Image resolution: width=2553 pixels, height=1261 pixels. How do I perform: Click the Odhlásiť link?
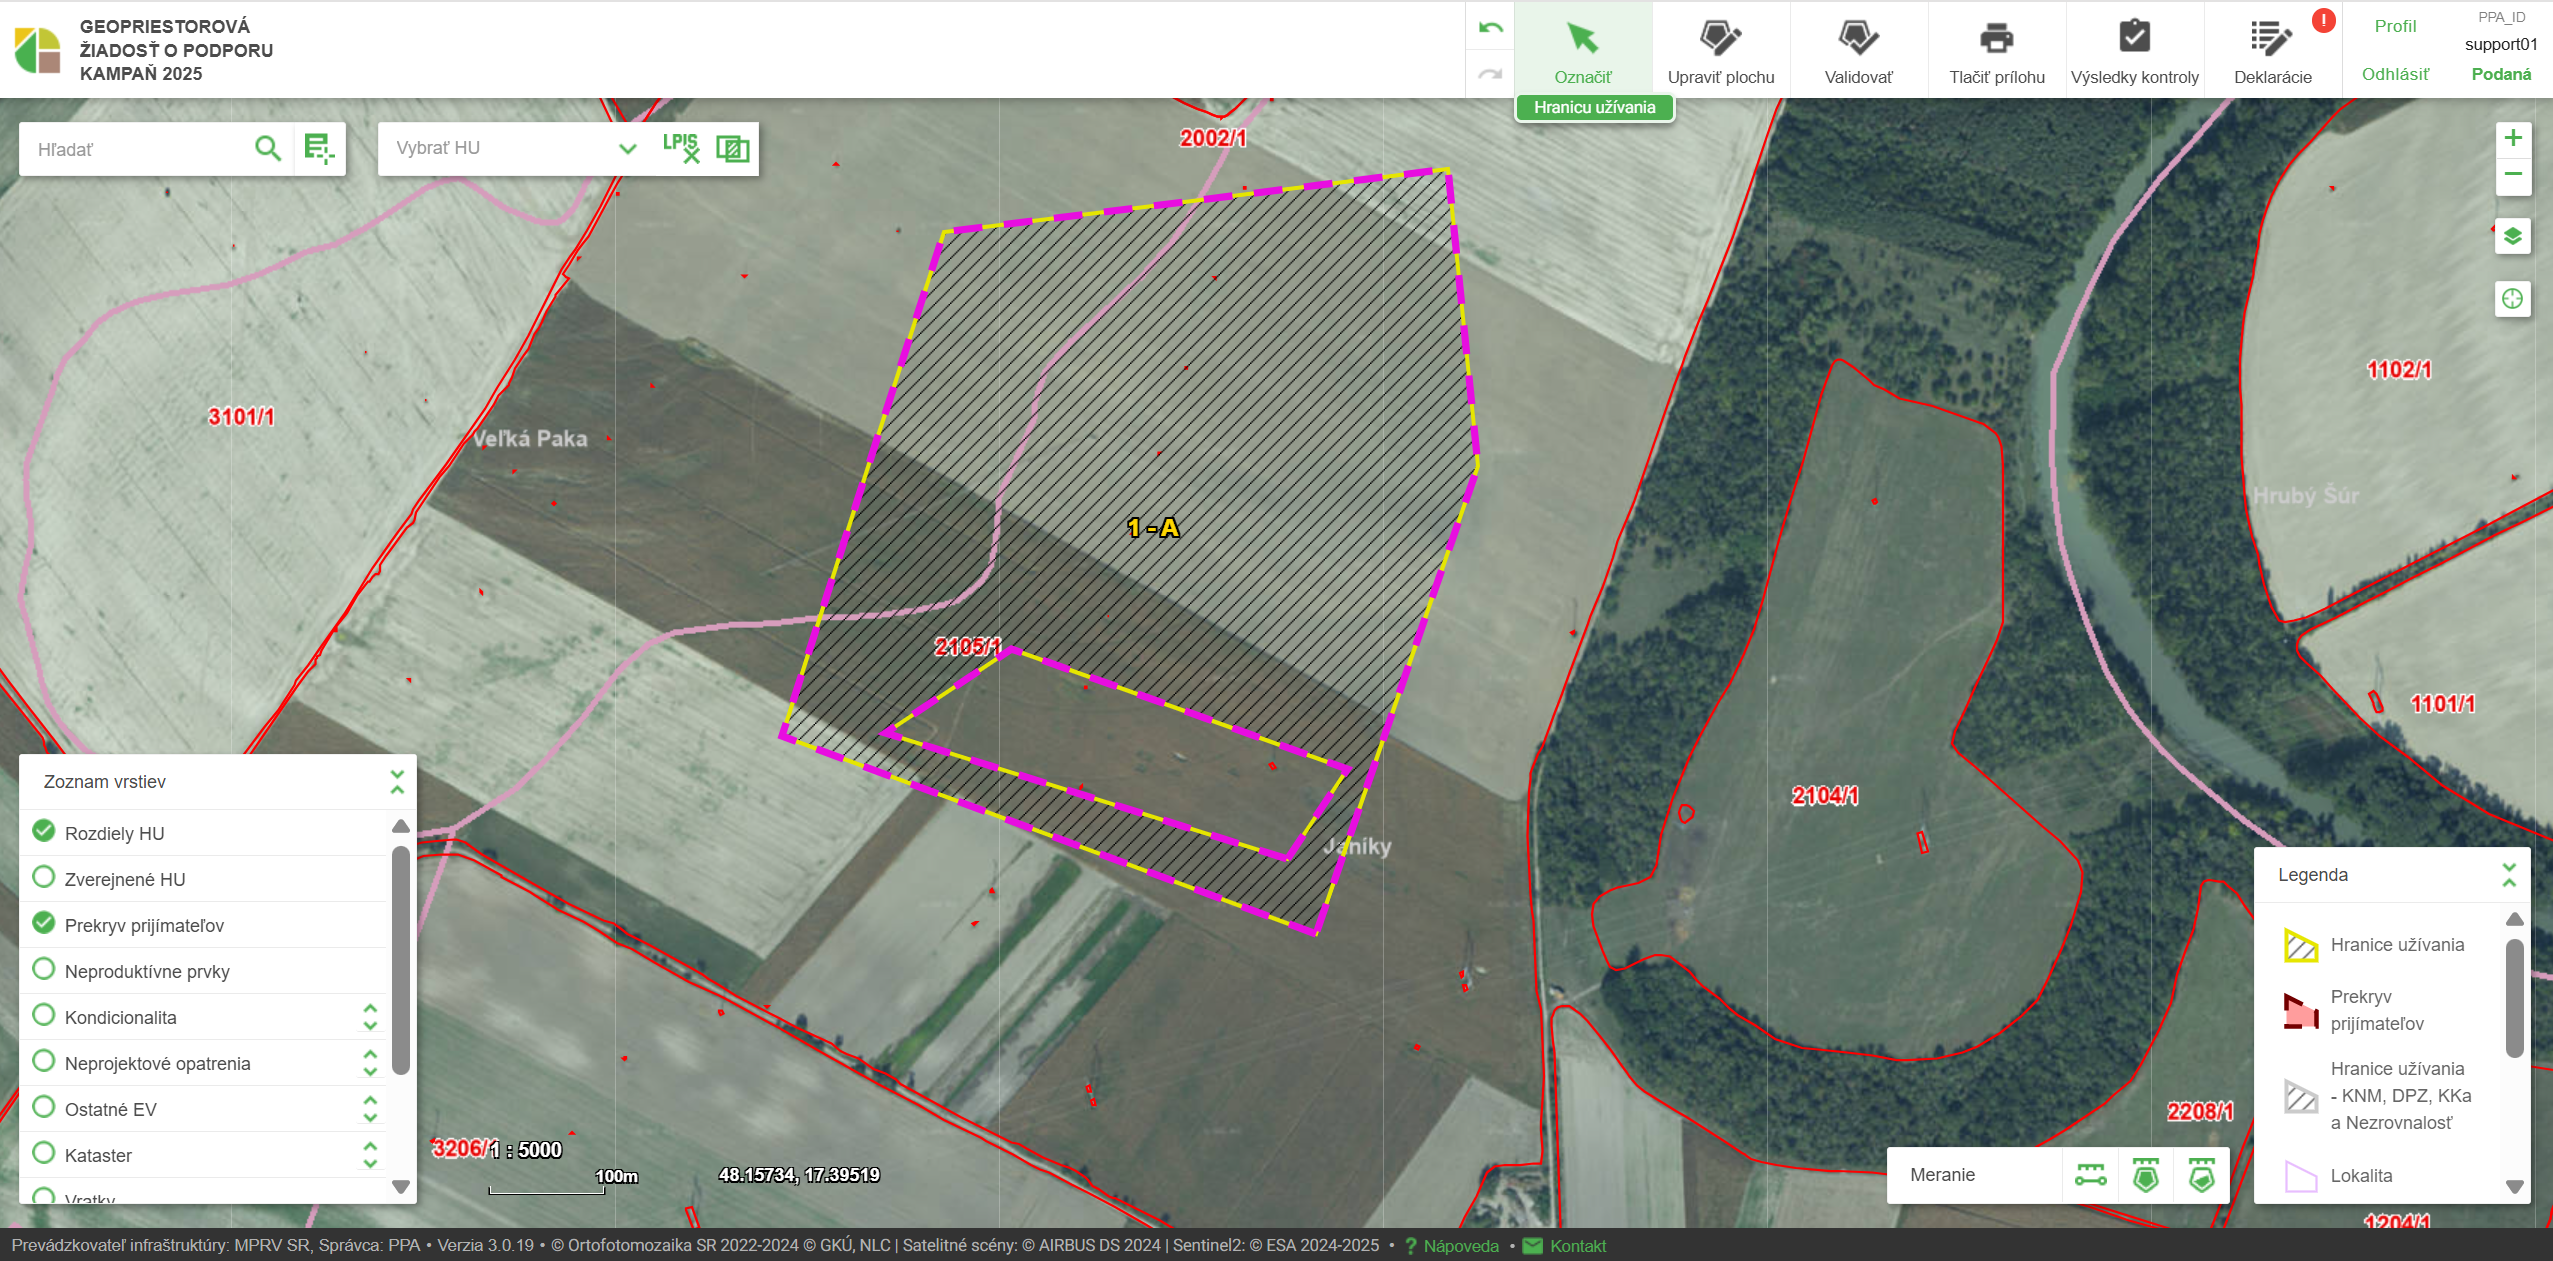click(x=2395, y=74)
